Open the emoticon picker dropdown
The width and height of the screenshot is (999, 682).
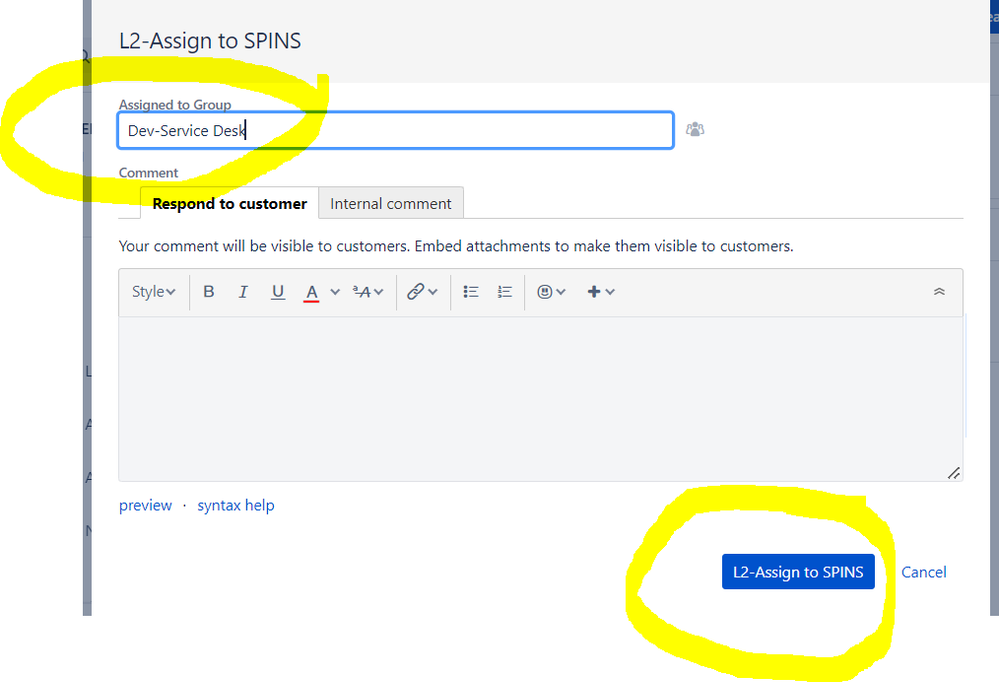(551, 291)
